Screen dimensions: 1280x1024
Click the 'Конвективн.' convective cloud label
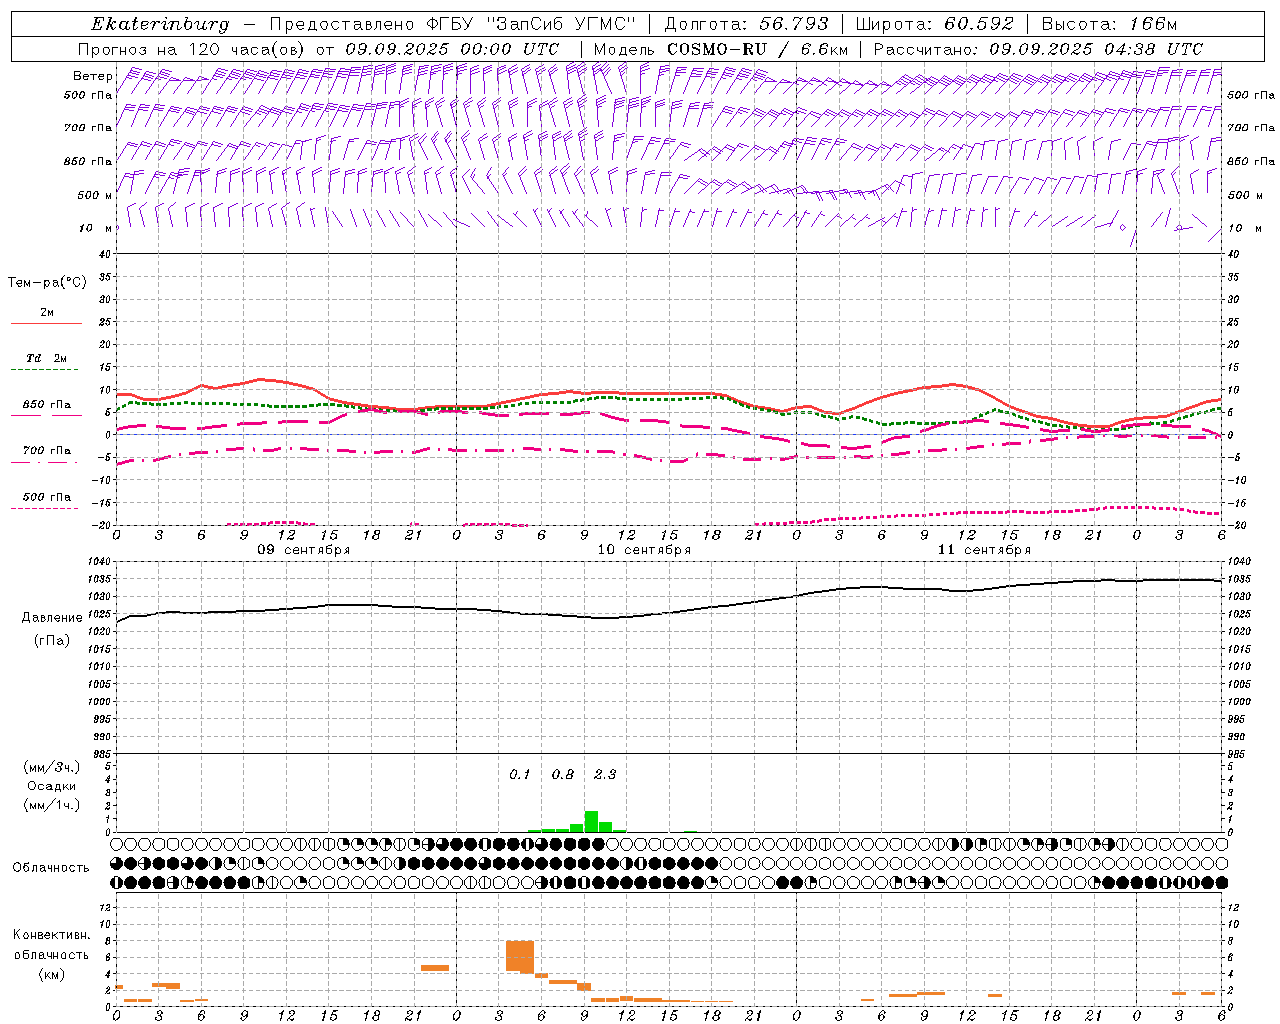pos(51,935)
